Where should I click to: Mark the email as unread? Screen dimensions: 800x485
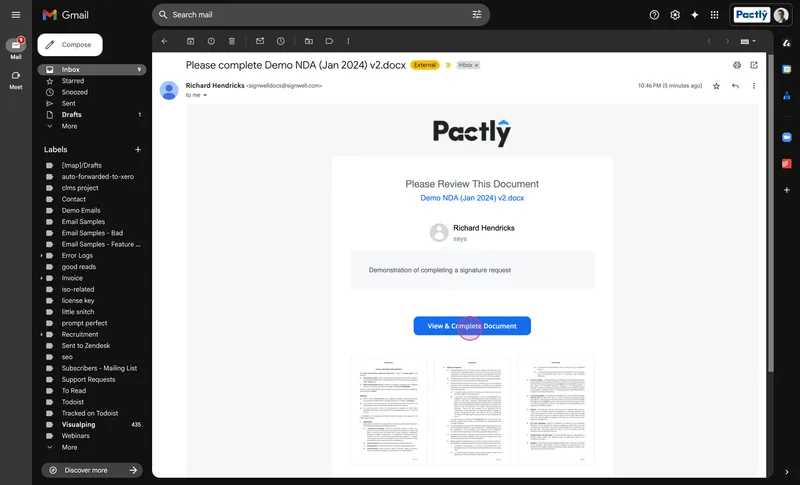point(260,41)
